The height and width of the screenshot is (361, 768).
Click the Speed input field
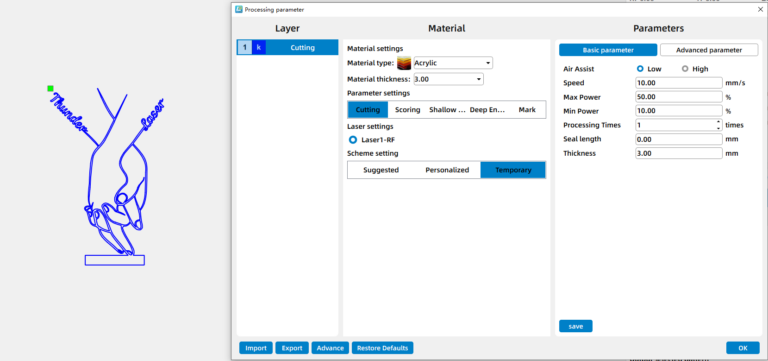pos(679,83)
